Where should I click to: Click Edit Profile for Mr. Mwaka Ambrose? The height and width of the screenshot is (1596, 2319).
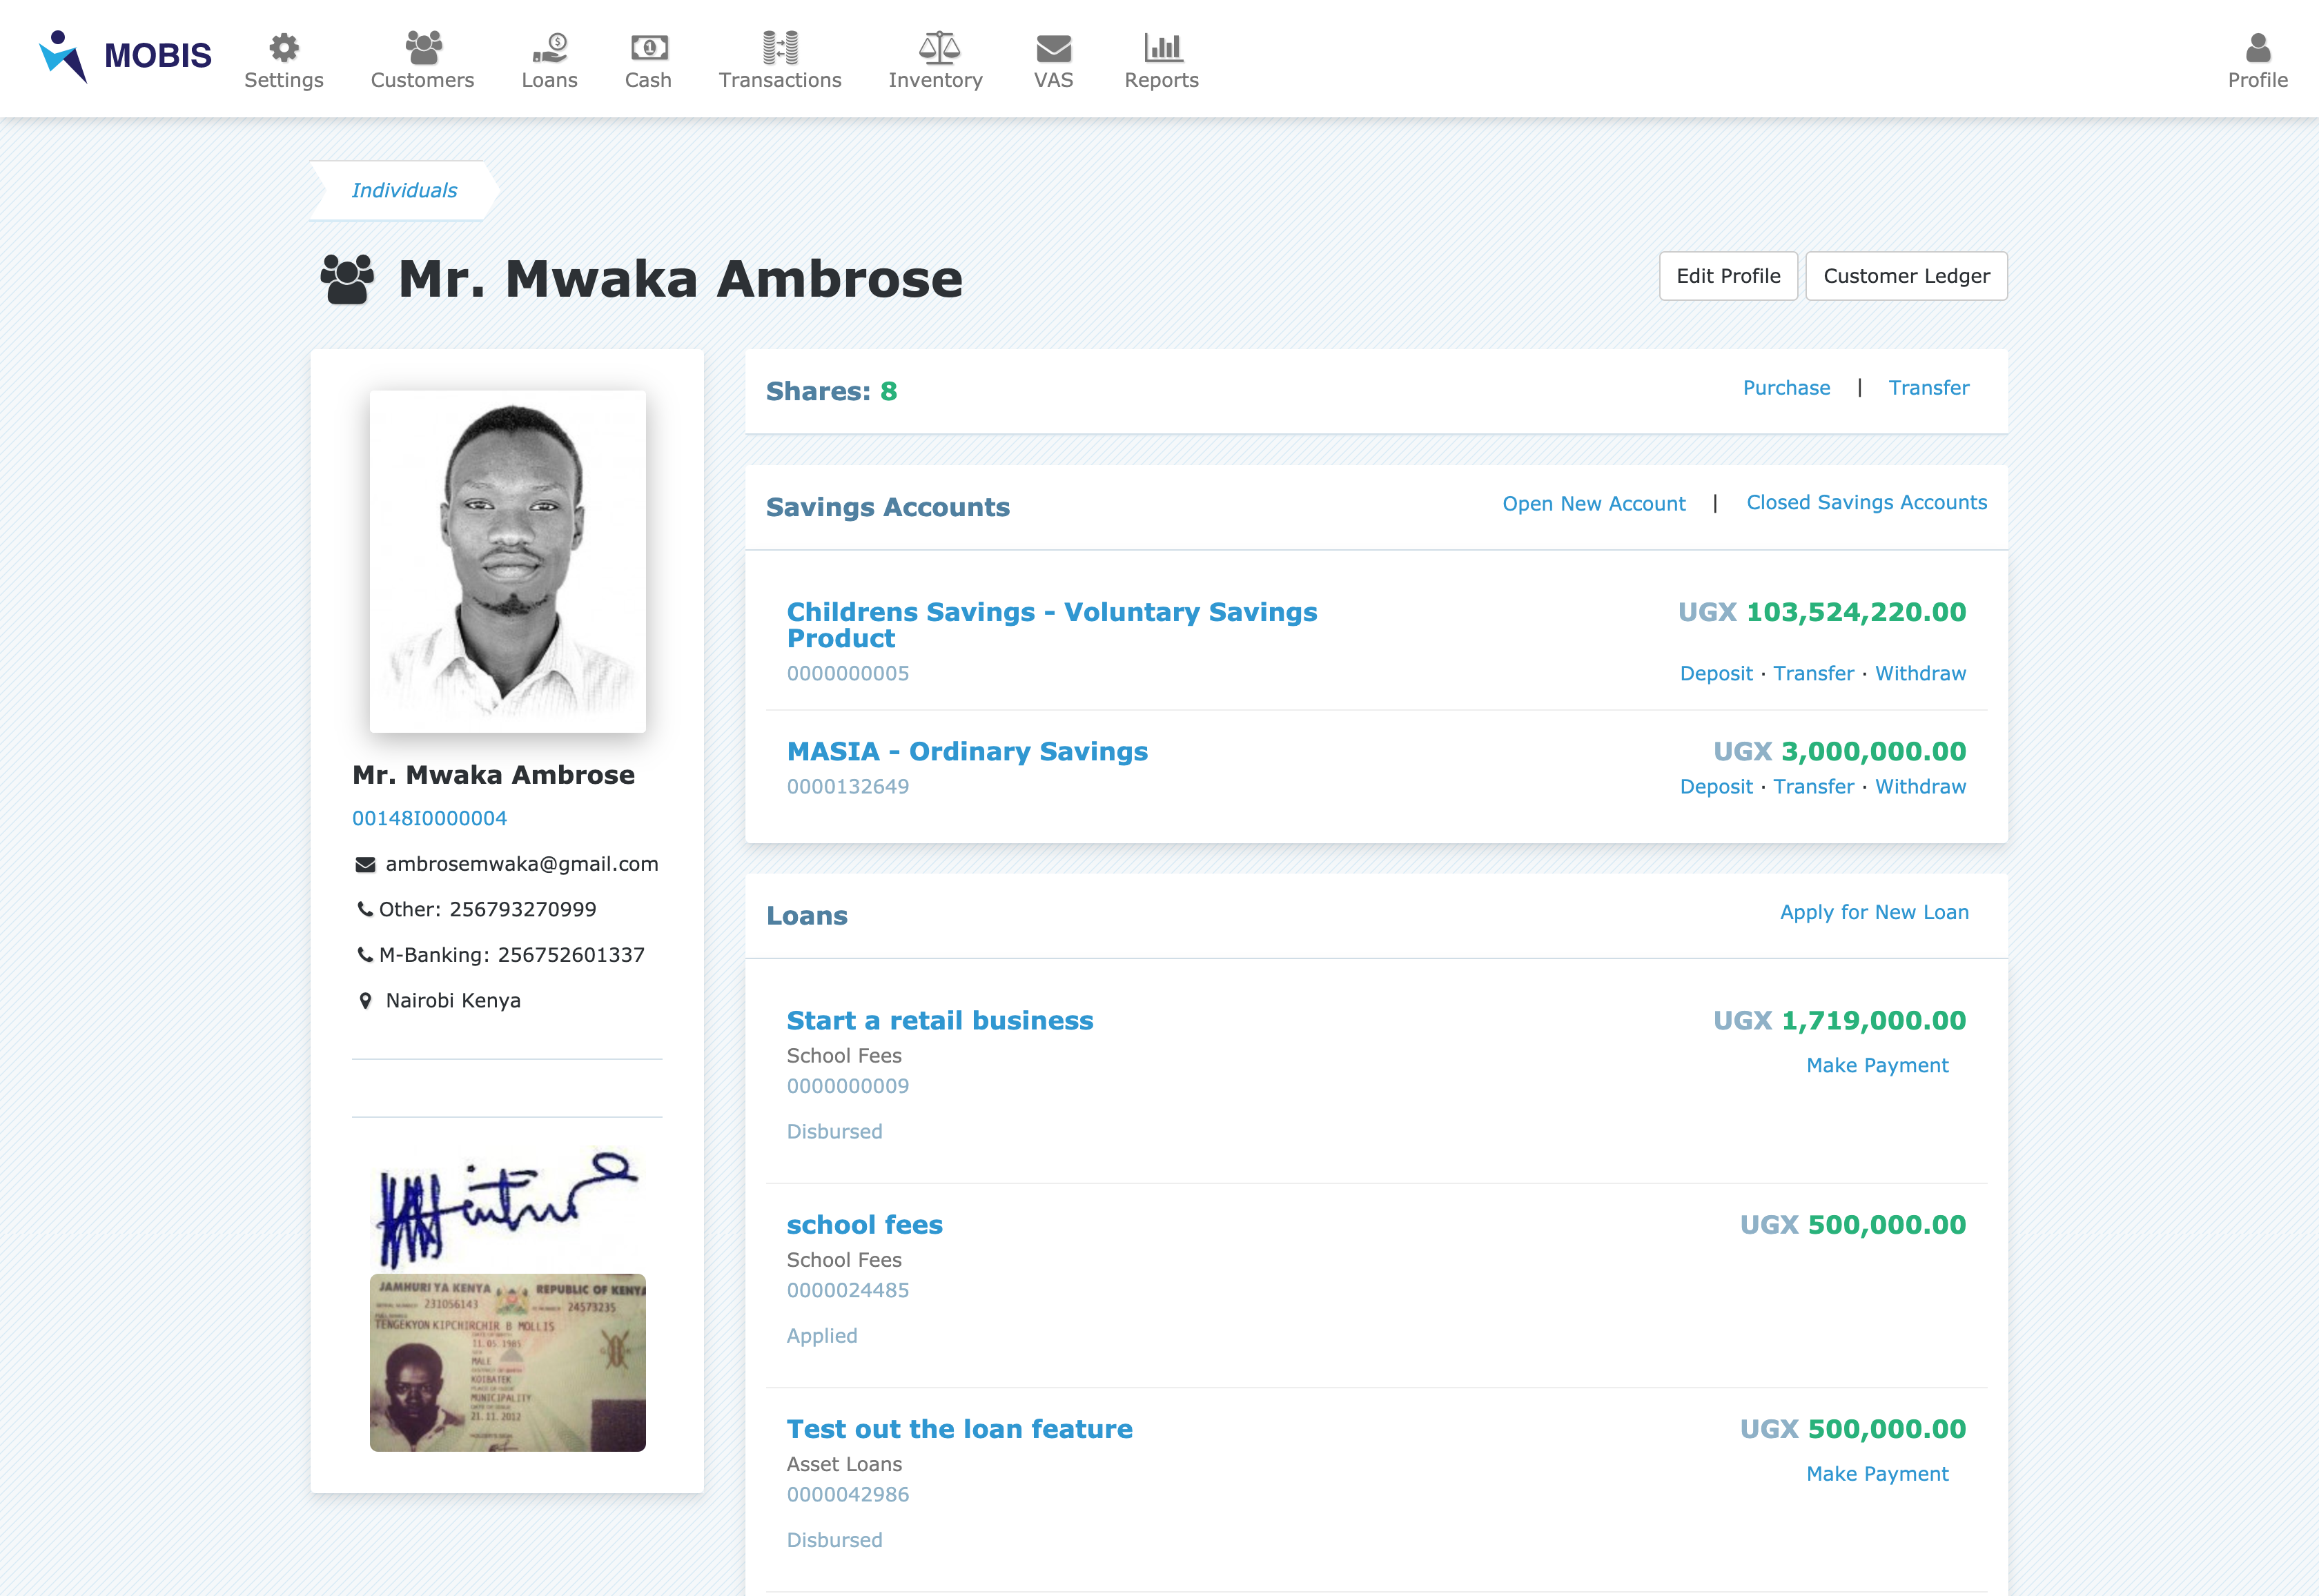(x=1727, y=276)
